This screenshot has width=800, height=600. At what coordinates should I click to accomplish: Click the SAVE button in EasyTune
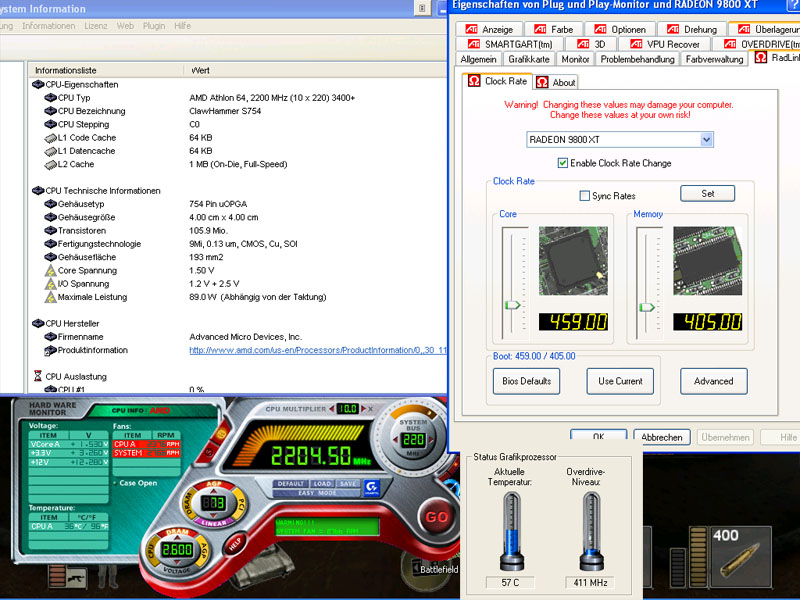(x=348, y=484)
